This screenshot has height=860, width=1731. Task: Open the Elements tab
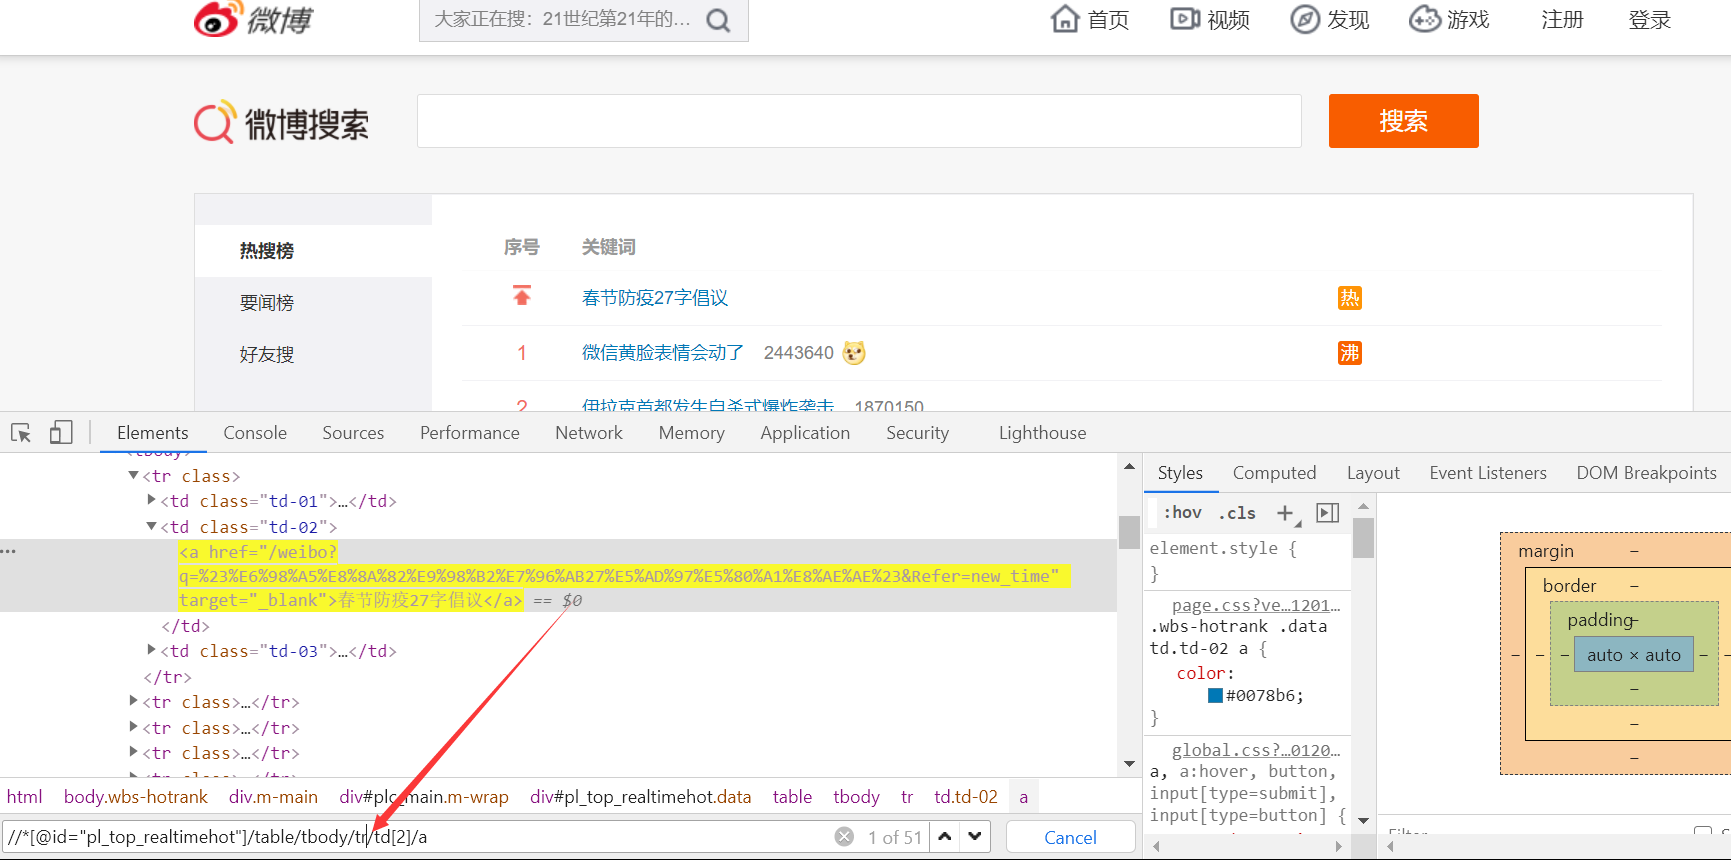[x=152, y=433]
